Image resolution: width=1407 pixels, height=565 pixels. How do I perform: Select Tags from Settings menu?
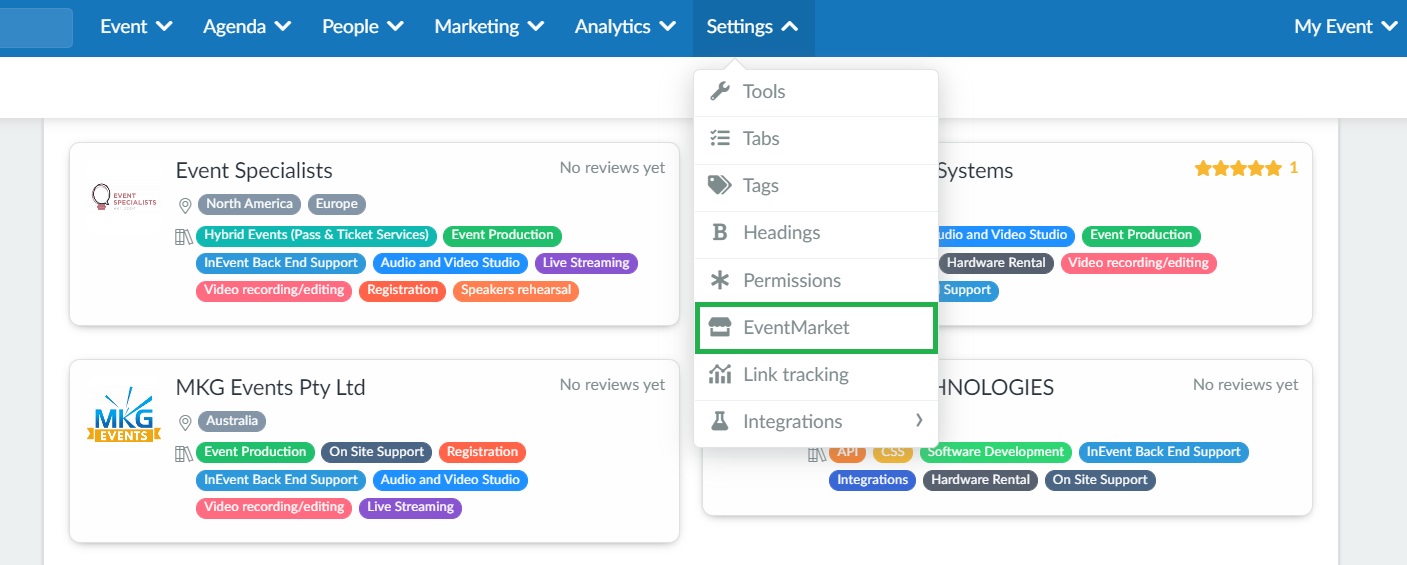[816, 186]
